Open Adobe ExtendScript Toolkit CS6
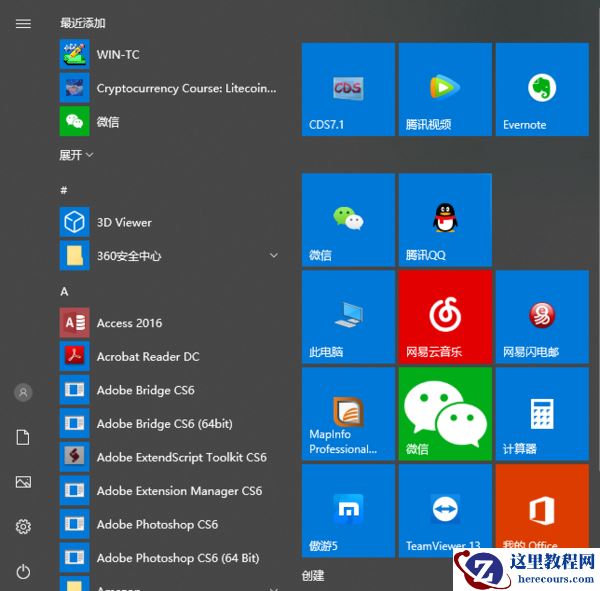 click(x=168, y=457)
